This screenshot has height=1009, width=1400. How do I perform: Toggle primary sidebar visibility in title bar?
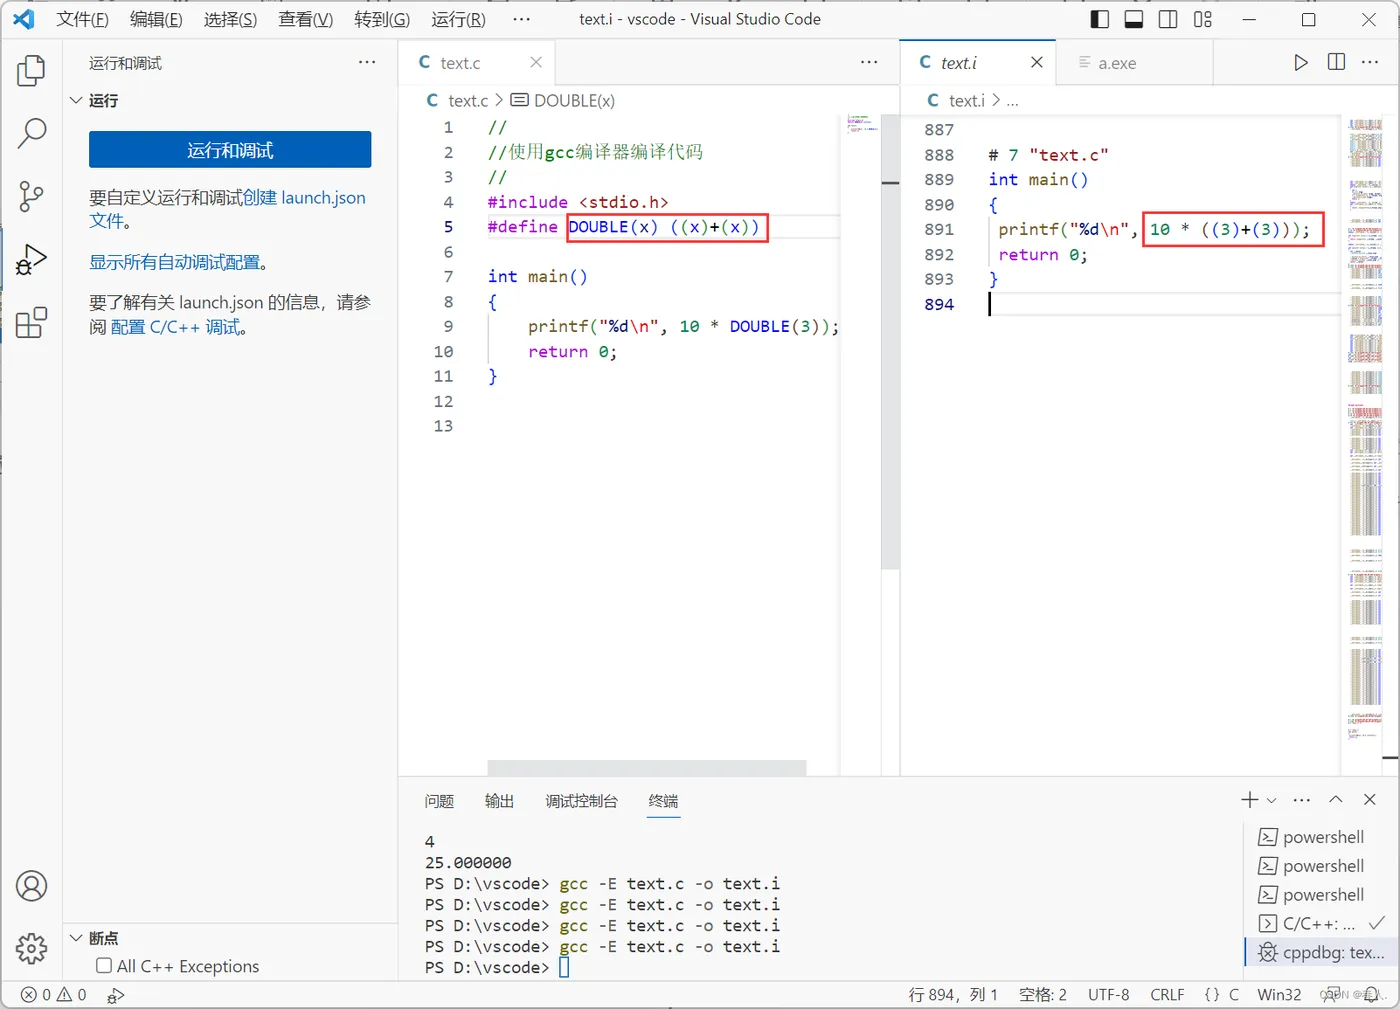pos(1099,19)
